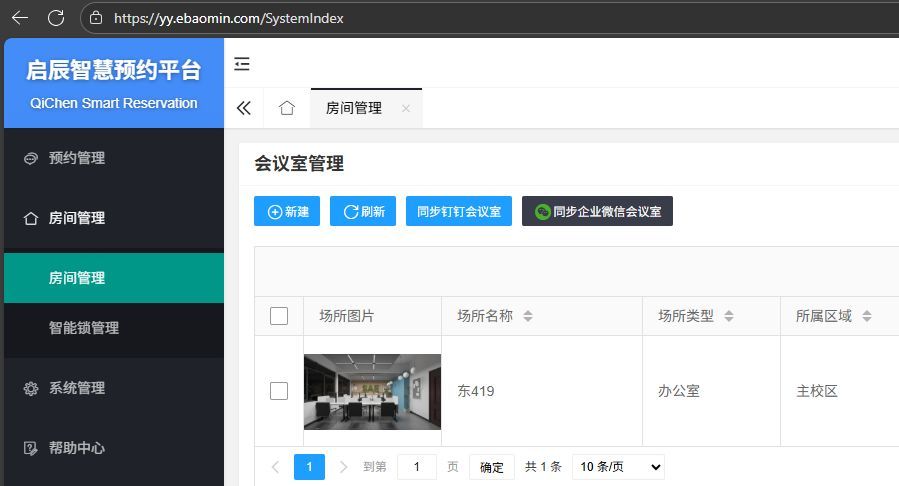Tick the select-all header checkbox
Image resolution: width=899 pixels, height=486 pixels.
click(x=279, y=316)
